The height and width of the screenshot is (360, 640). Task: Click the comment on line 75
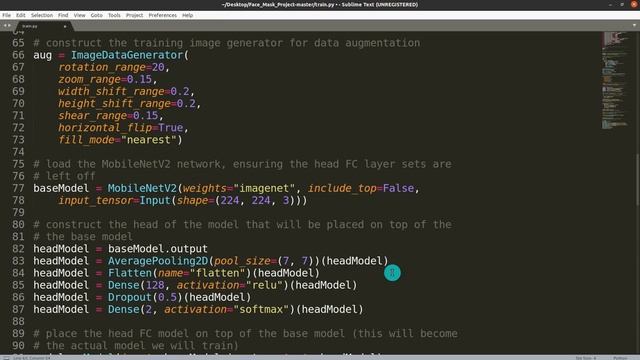242,164
